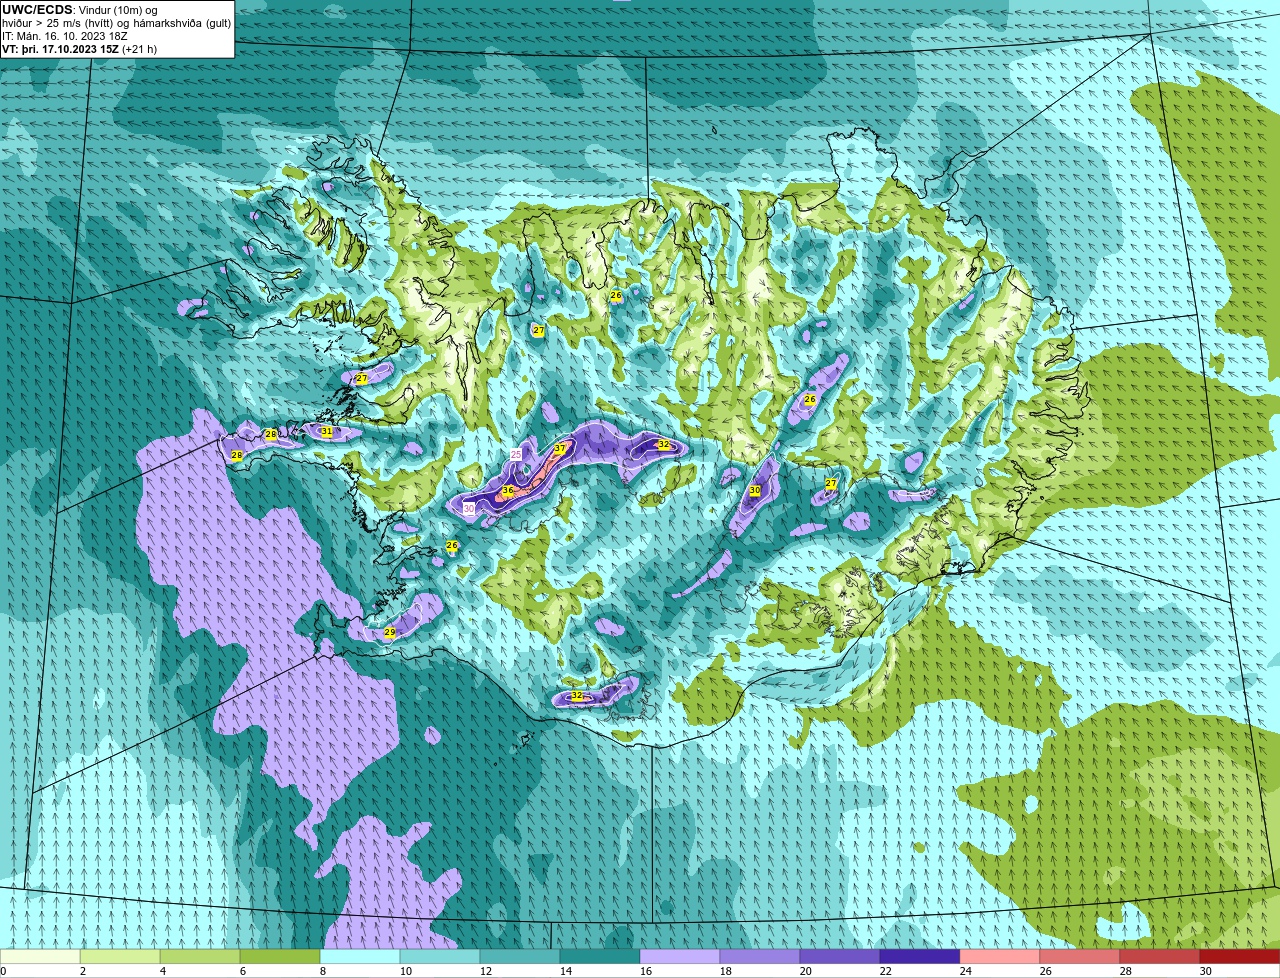Screen dimensions: 1280x978
Task: Click the dark indigo 22–24 m/s legend swatch
Action: click(920, 957)
